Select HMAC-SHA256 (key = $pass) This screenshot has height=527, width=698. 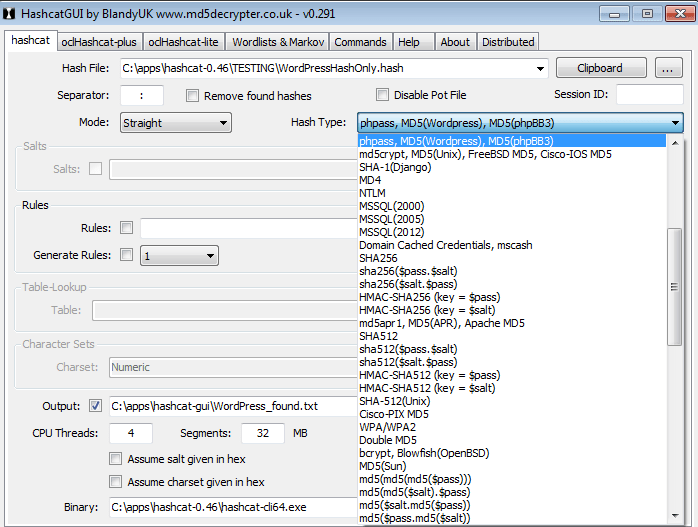(512, 297)
